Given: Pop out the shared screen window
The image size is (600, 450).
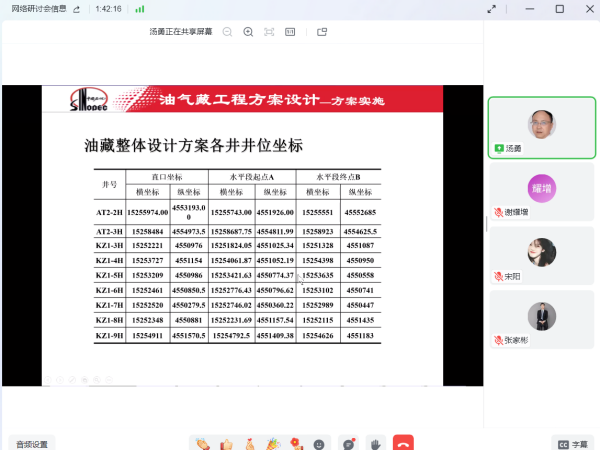Looking at the screenshot, I should (x=322, y=32).
